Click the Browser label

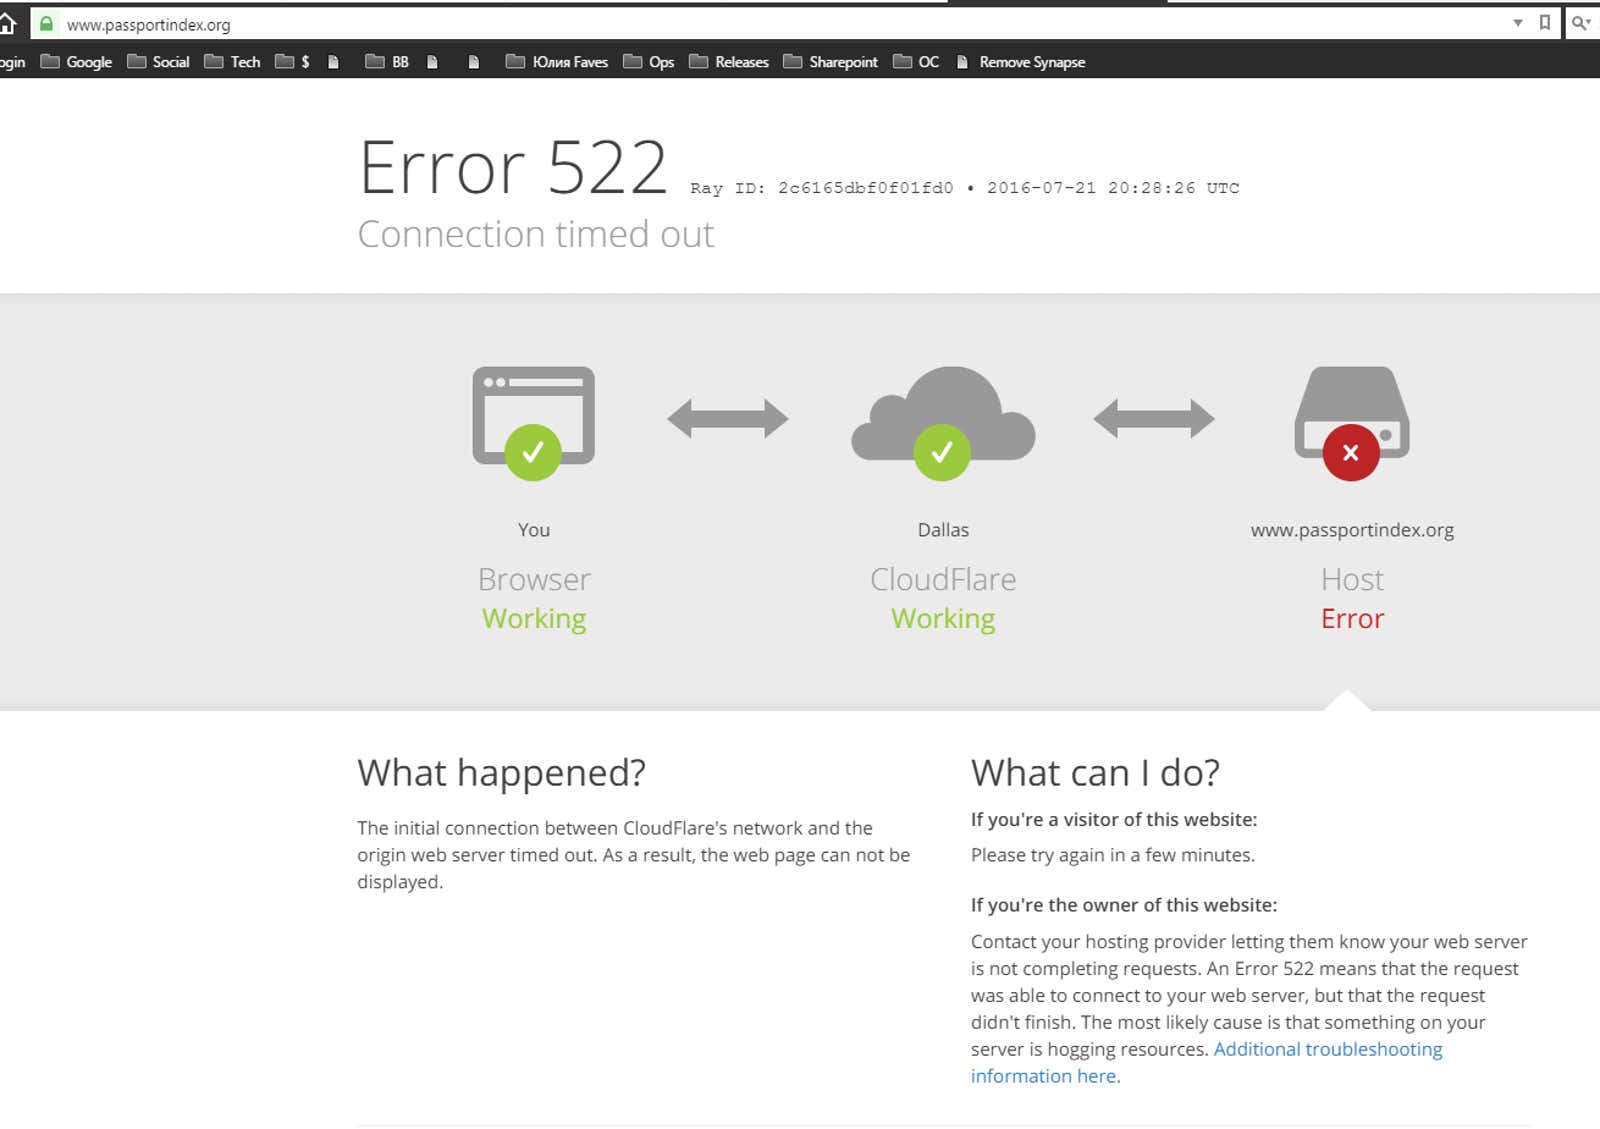[534, 579]
